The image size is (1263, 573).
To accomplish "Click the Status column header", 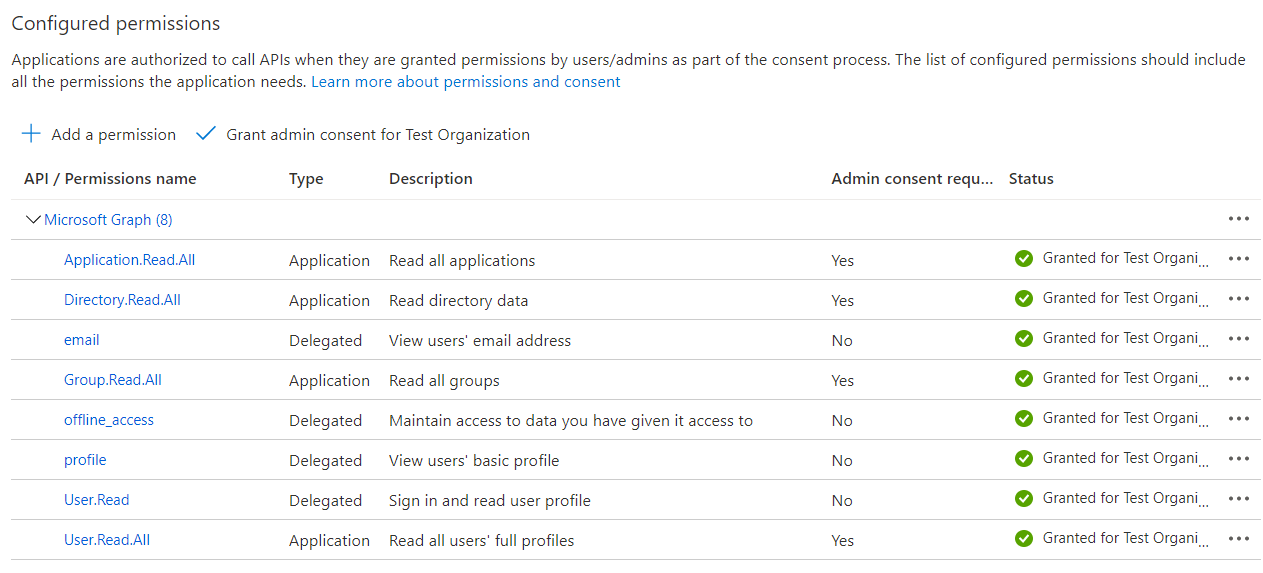I will pos(1031,179).
